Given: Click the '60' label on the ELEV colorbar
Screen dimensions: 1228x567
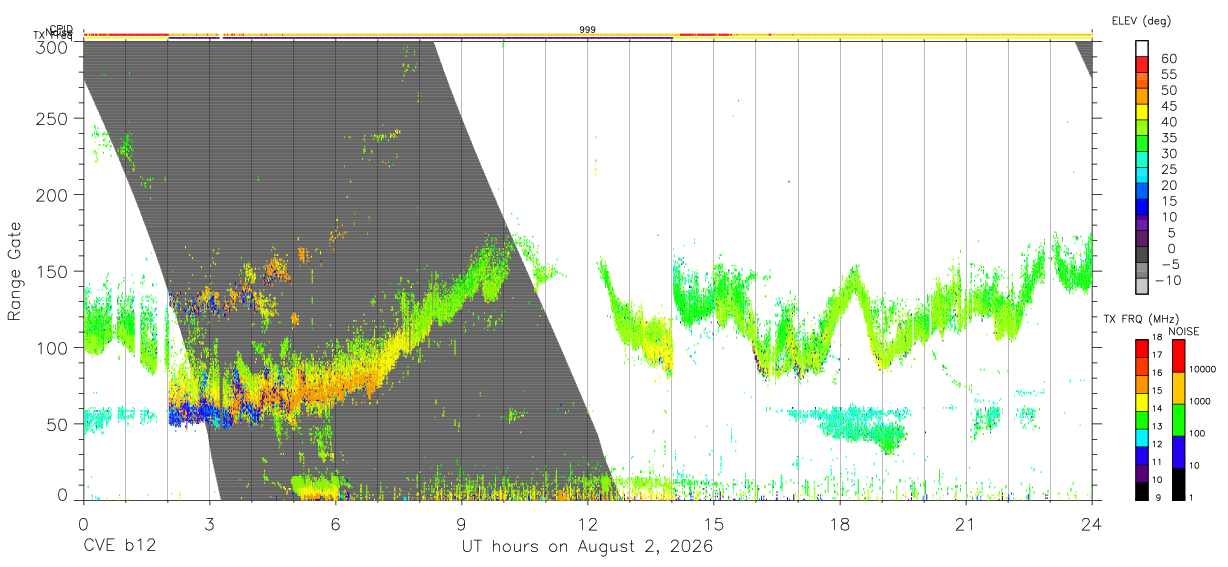Looking at the screenshot, I should point(1169,58).
